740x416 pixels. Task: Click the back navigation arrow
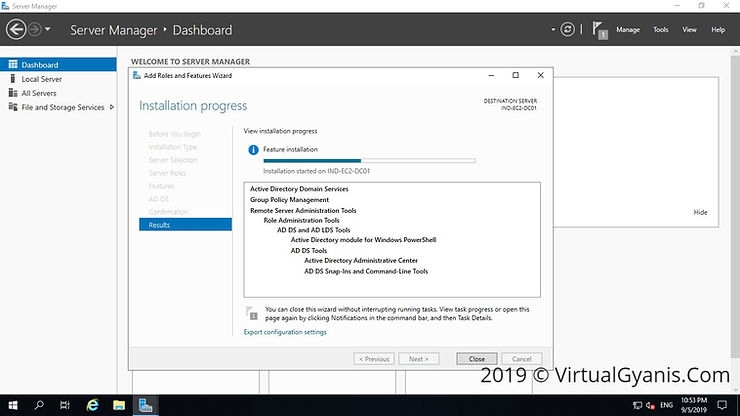[15, 30]
